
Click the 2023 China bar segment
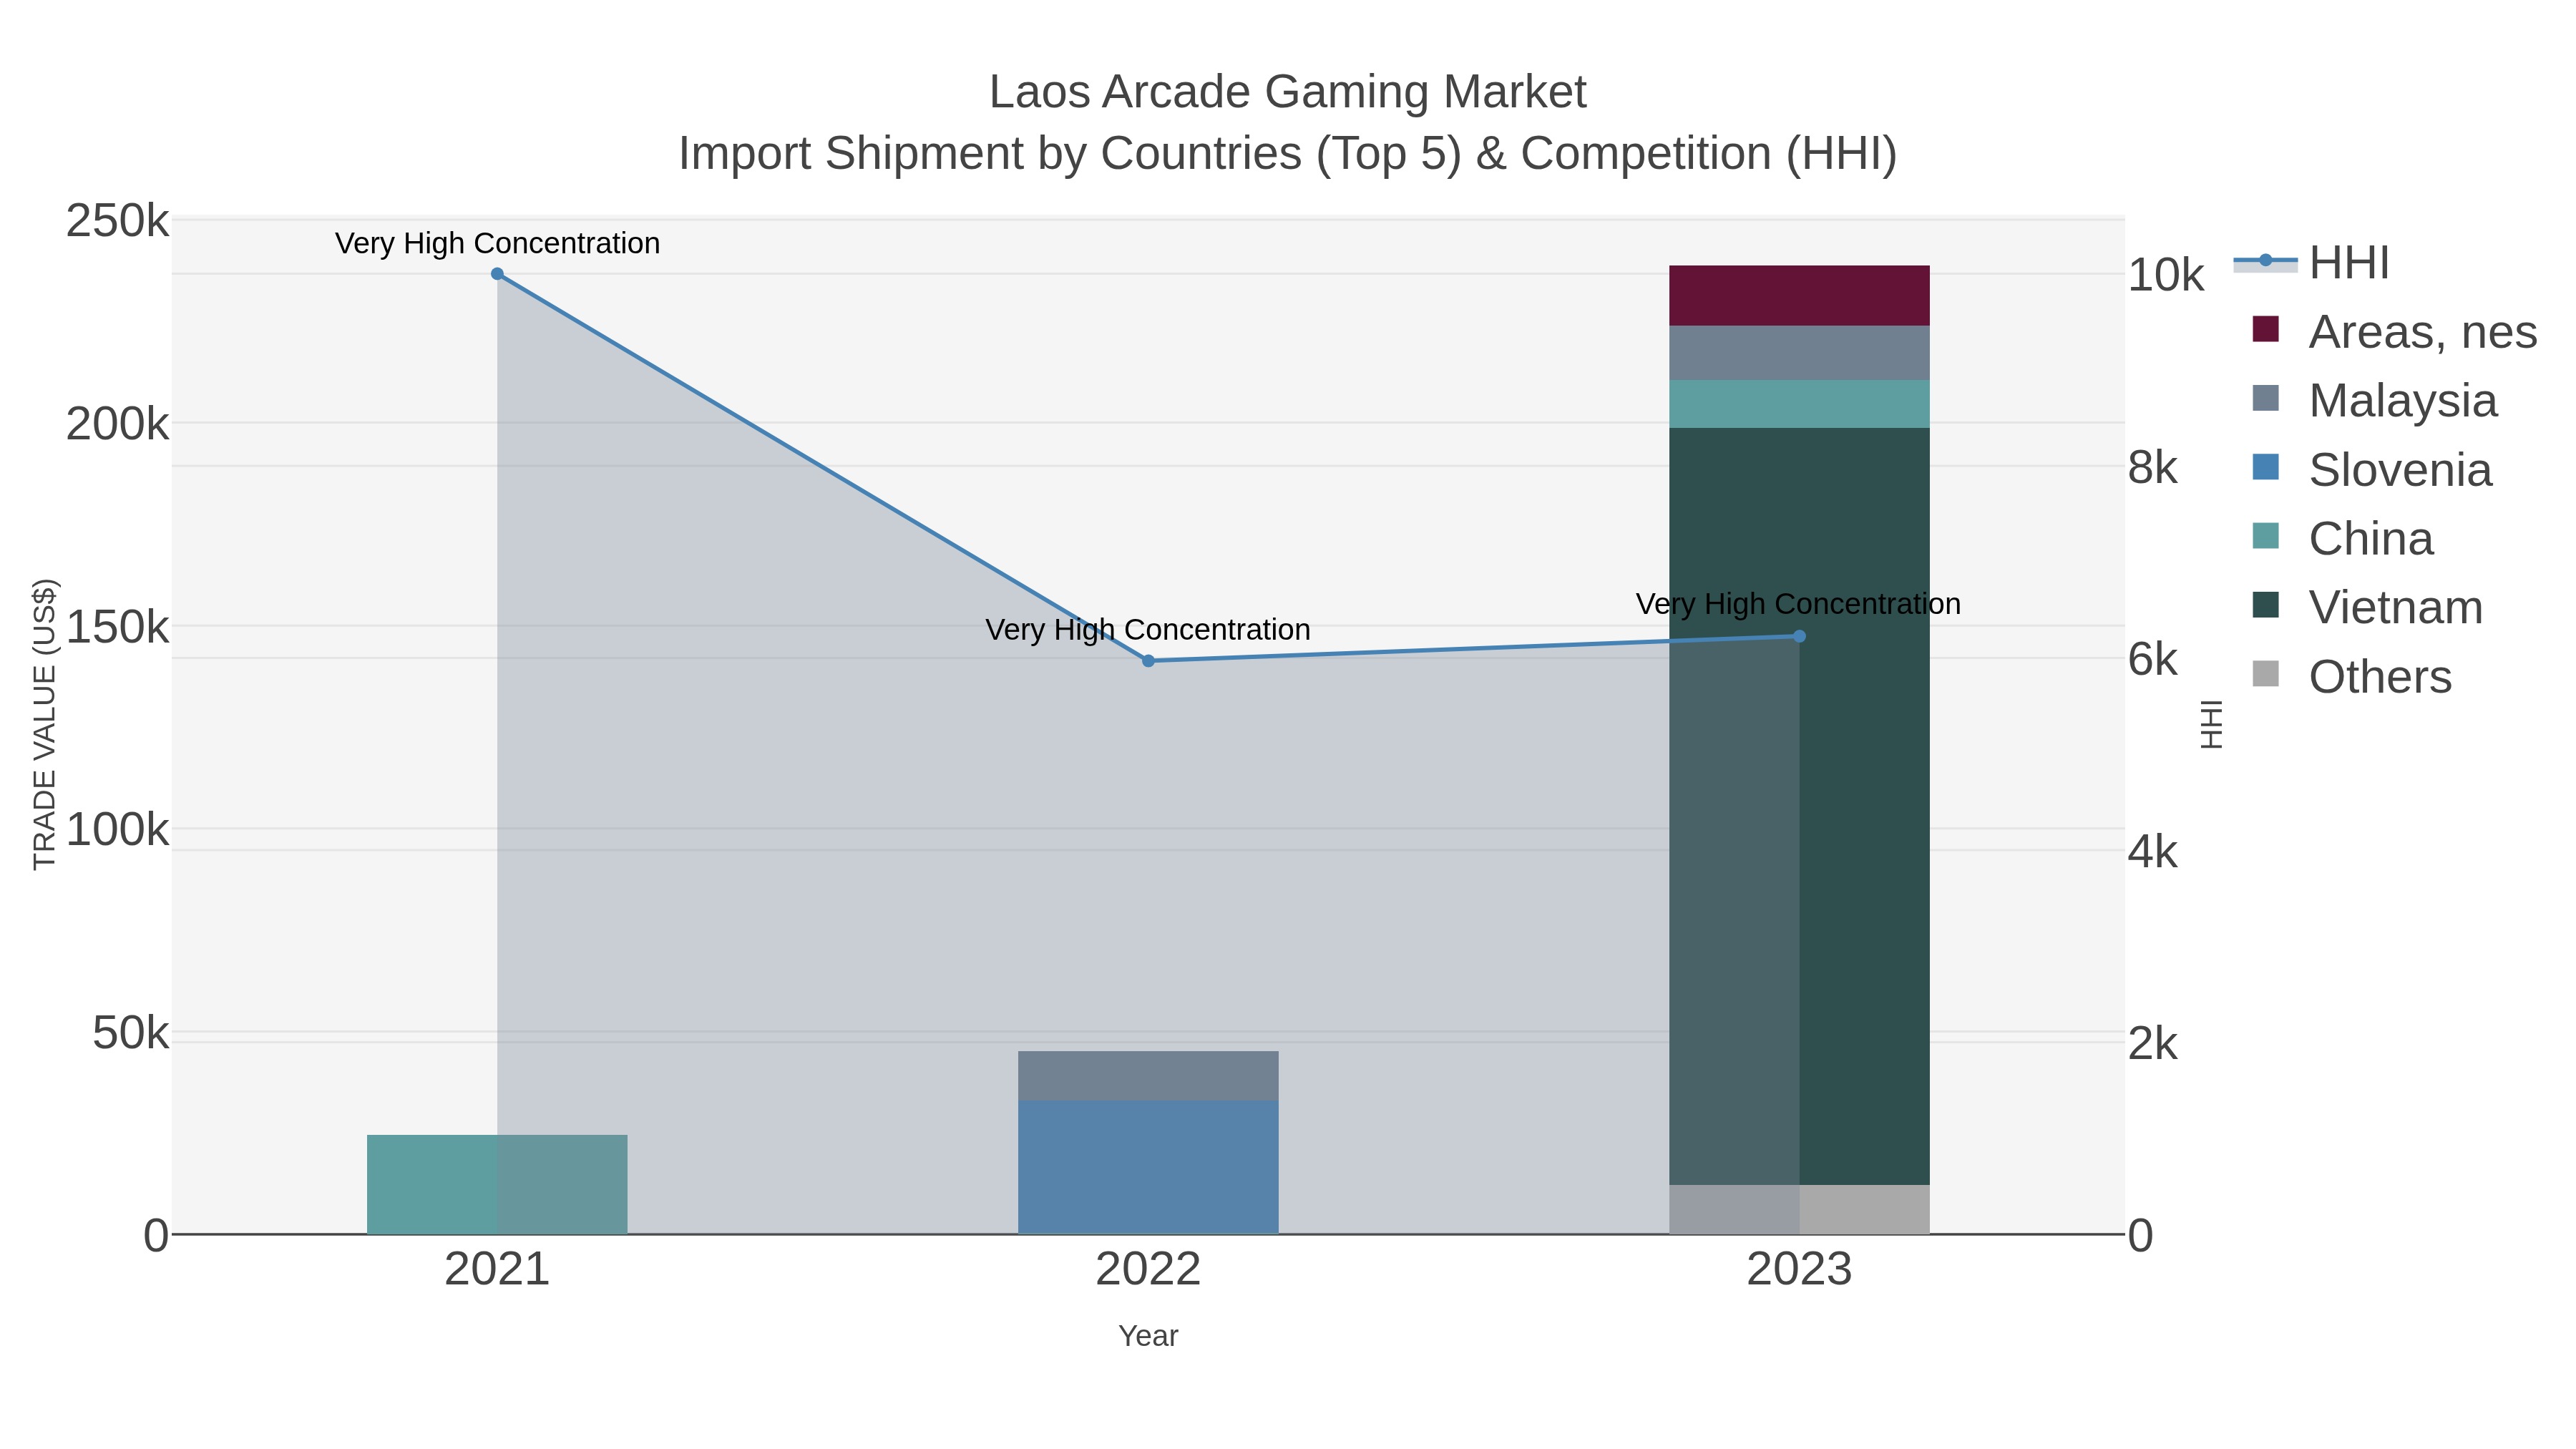(x=1799, y=404)
